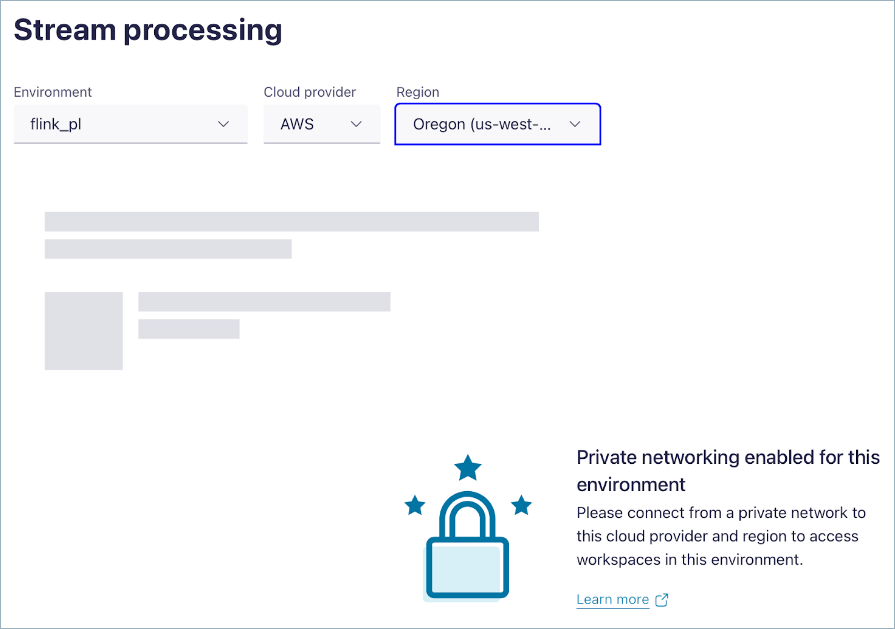This screenshot has width=895, height=629.
Task: Click the Stream processing heading
Action: (148, 30)
